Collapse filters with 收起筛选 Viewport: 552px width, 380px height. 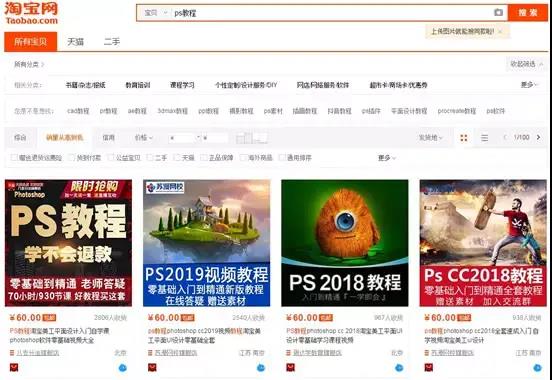click(527, 64)
